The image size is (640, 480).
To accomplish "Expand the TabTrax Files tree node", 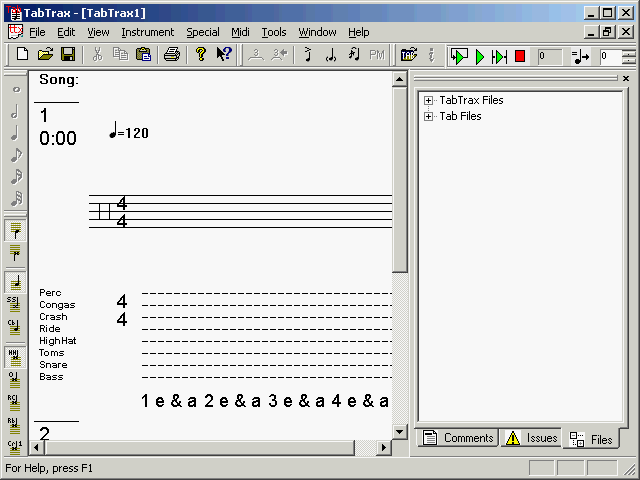I will (x=428, y=100).
